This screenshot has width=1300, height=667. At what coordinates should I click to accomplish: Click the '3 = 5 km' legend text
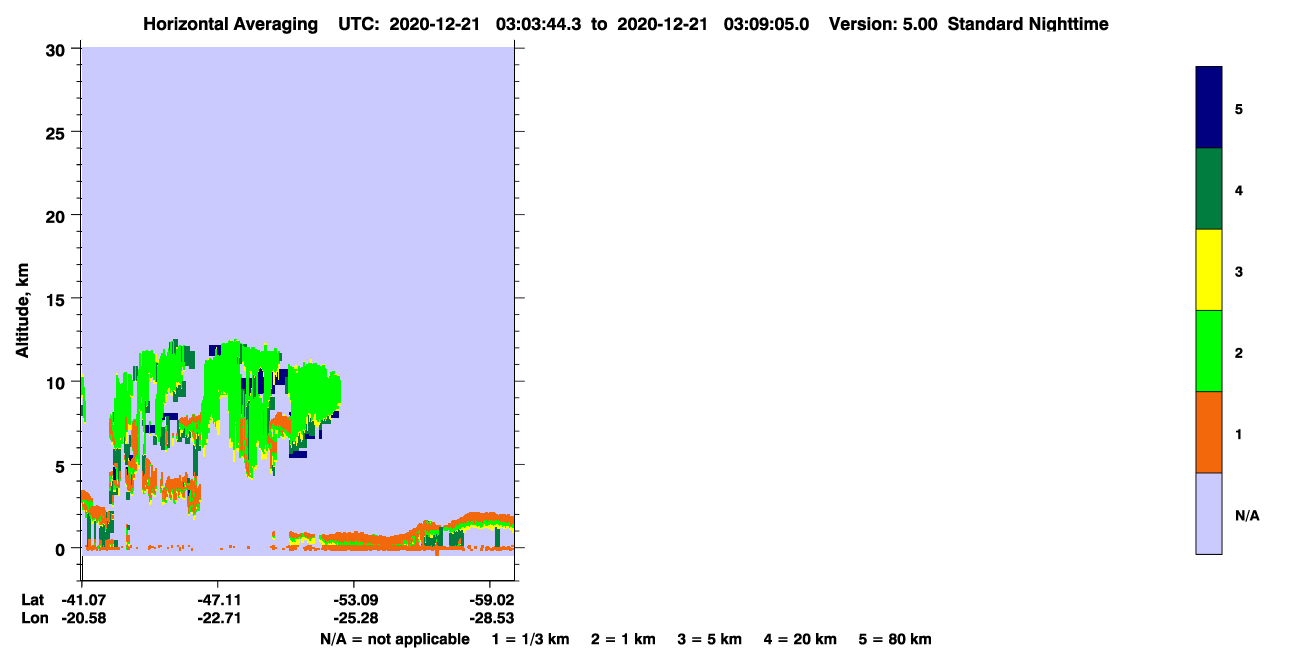pos(710,639)
